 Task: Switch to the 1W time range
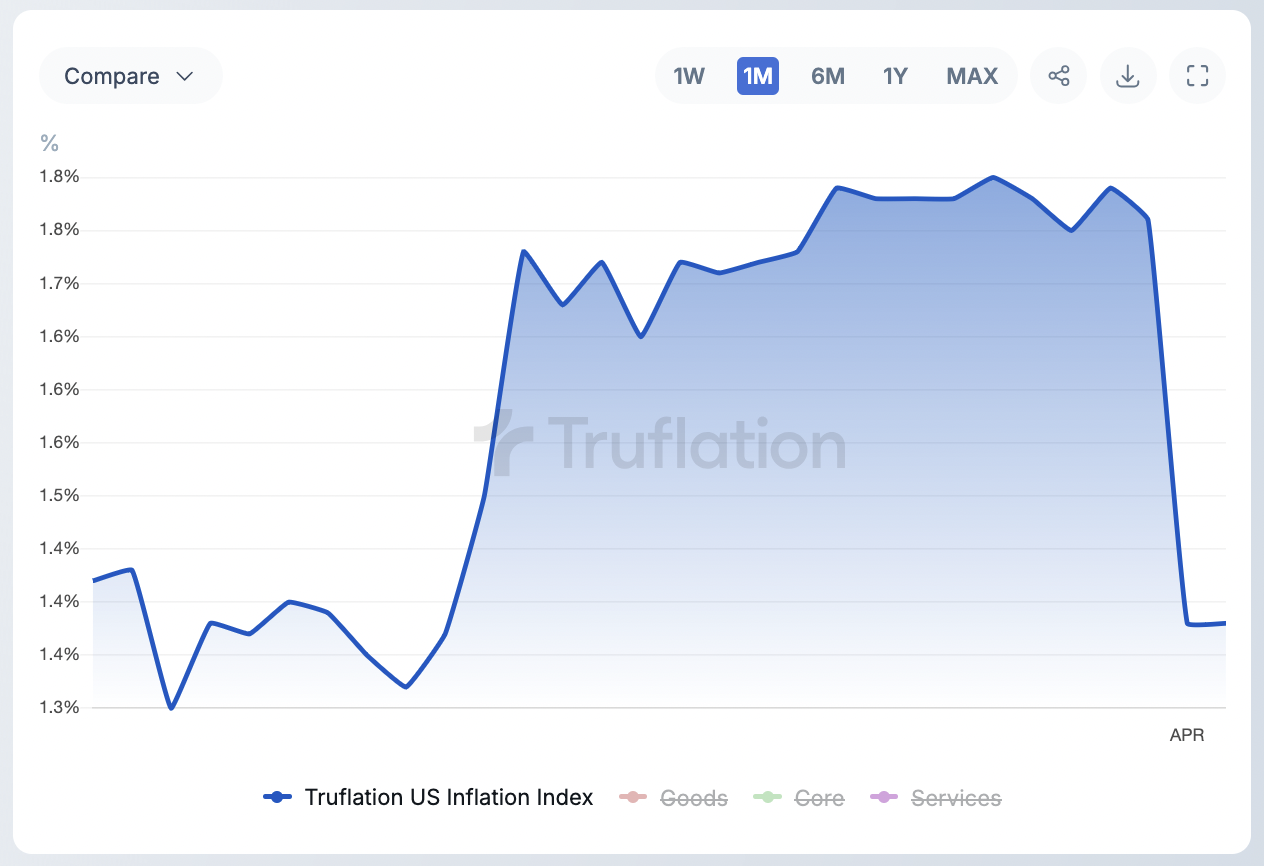(689, 76)
